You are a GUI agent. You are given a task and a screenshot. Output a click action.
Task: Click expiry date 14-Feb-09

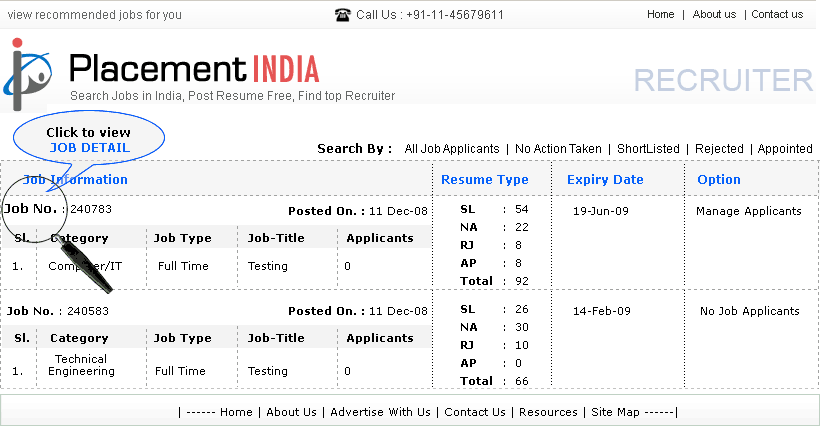tap(601, 311)
